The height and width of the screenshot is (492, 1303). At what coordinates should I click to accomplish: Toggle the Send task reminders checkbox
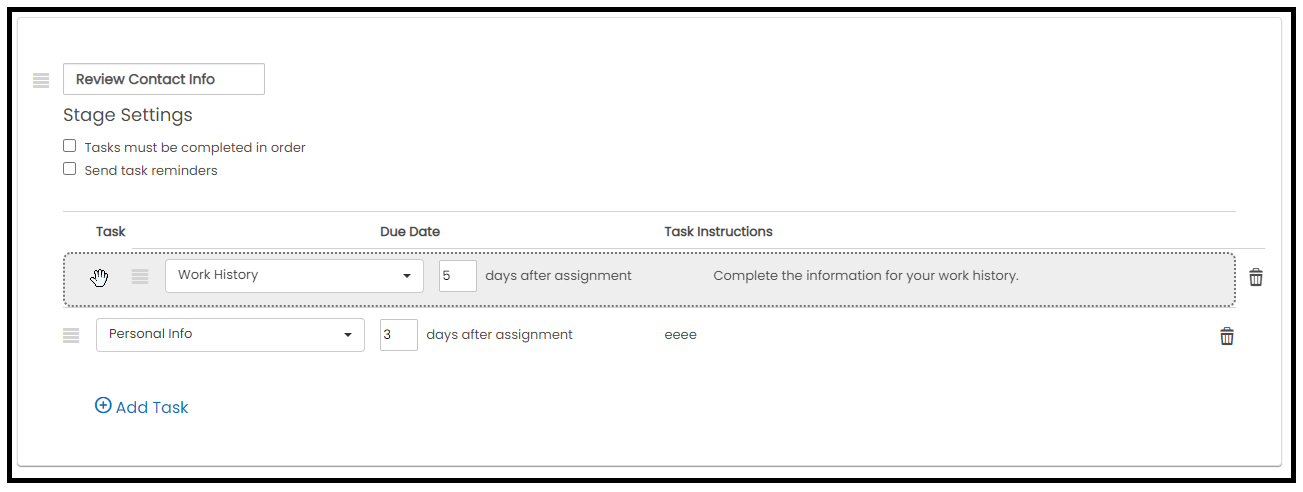tap(70, 169)
